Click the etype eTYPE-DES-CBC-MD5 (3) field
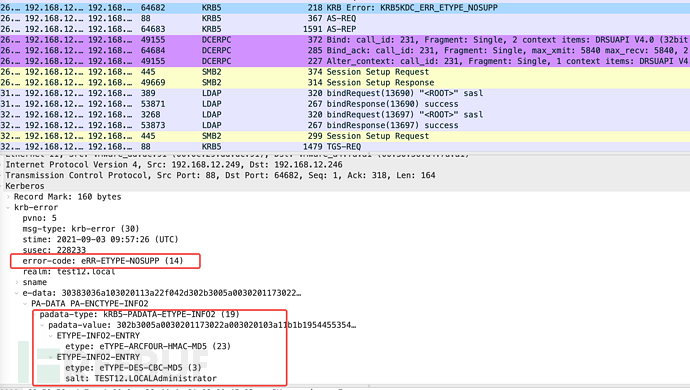 (x=133, y=368)
